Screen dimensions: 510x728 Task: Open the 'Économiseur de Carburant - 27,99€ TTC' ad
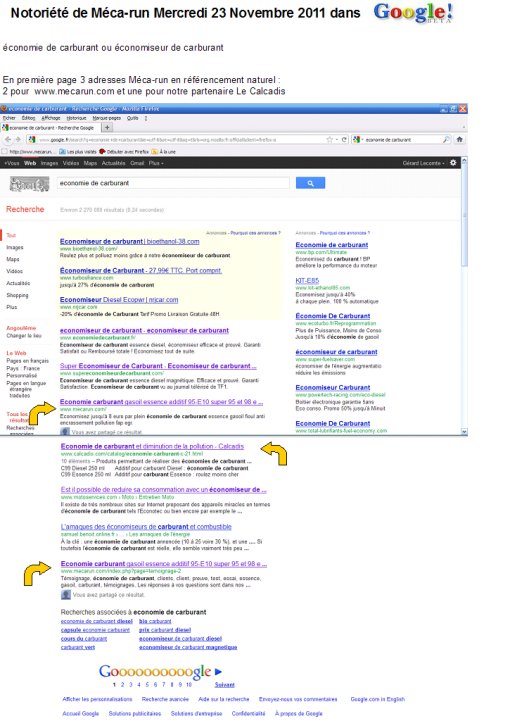(141, 270)
